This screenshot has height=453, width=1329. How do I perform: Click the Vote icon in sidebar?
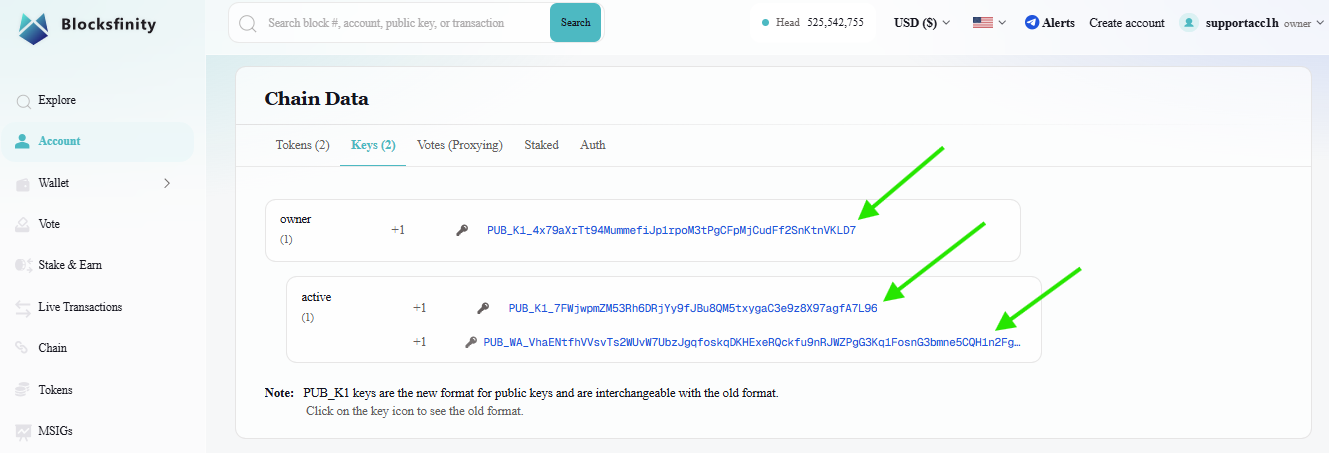[22, 225]
